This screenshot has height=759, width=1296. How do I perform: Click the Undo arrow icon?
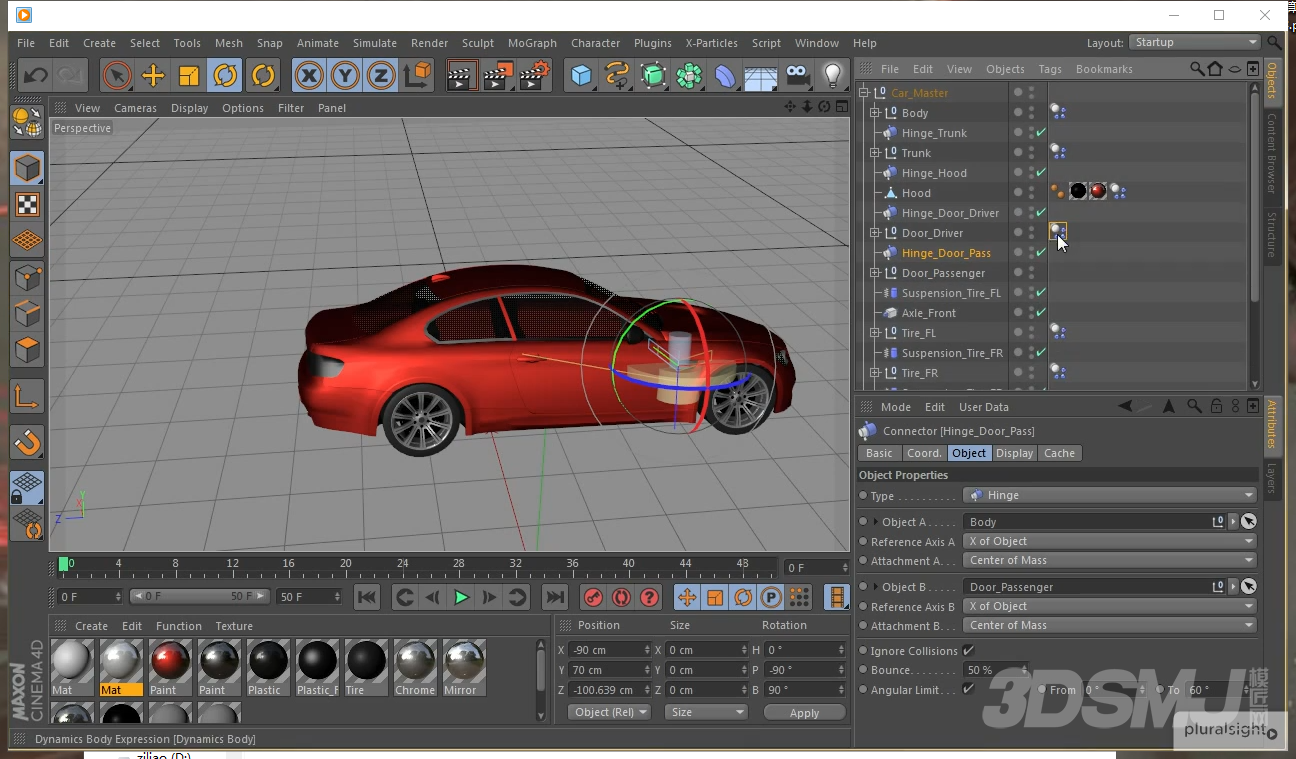36,75
